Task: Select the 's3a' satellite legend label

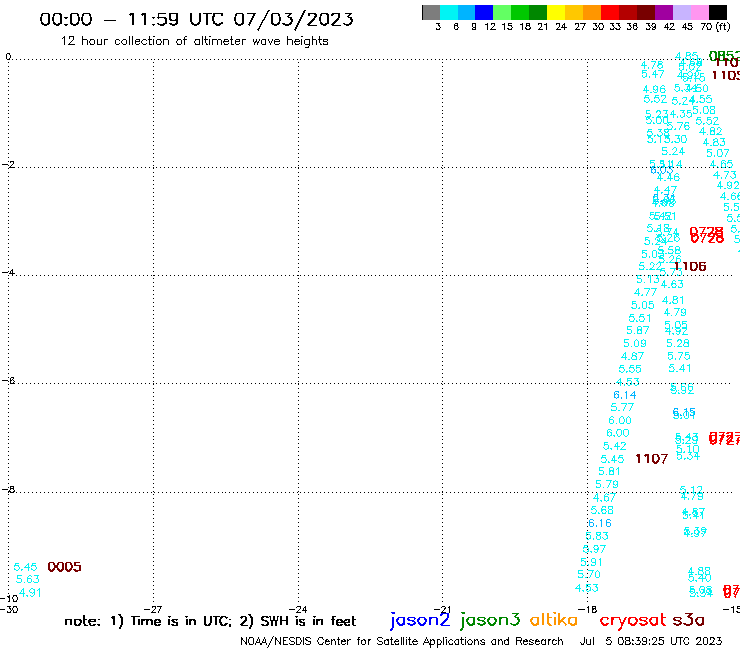Action: [x=689, y=620]
